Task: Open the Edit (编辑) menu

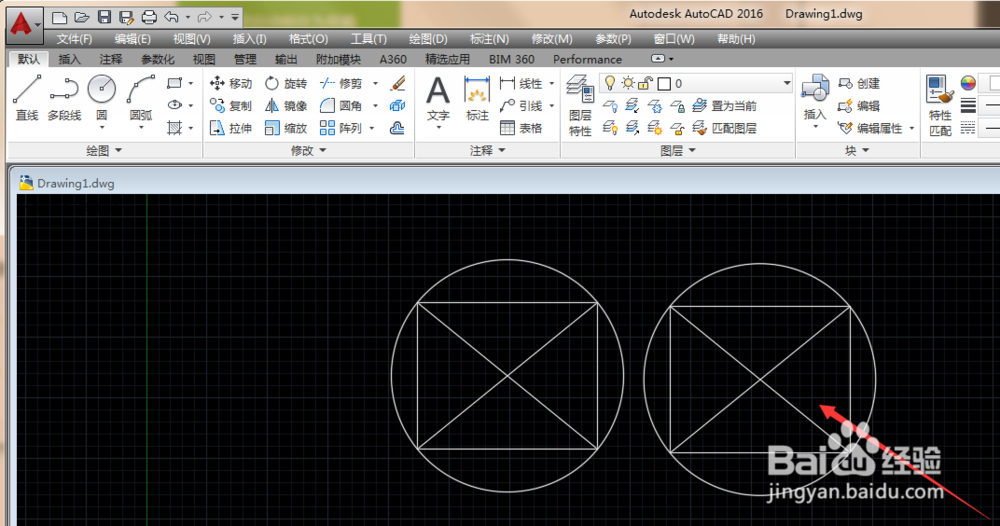Action: pos(133,39)
